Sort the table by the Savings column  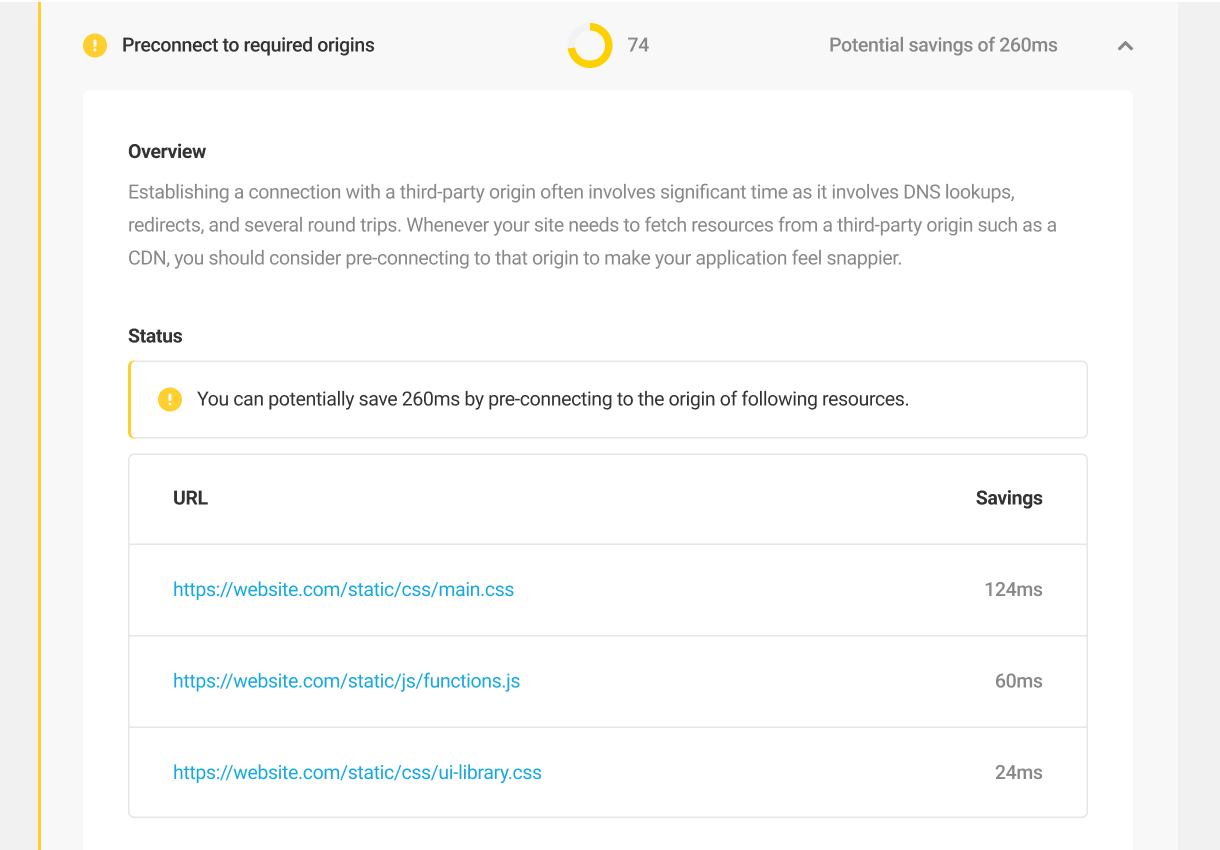(1009, 498)
